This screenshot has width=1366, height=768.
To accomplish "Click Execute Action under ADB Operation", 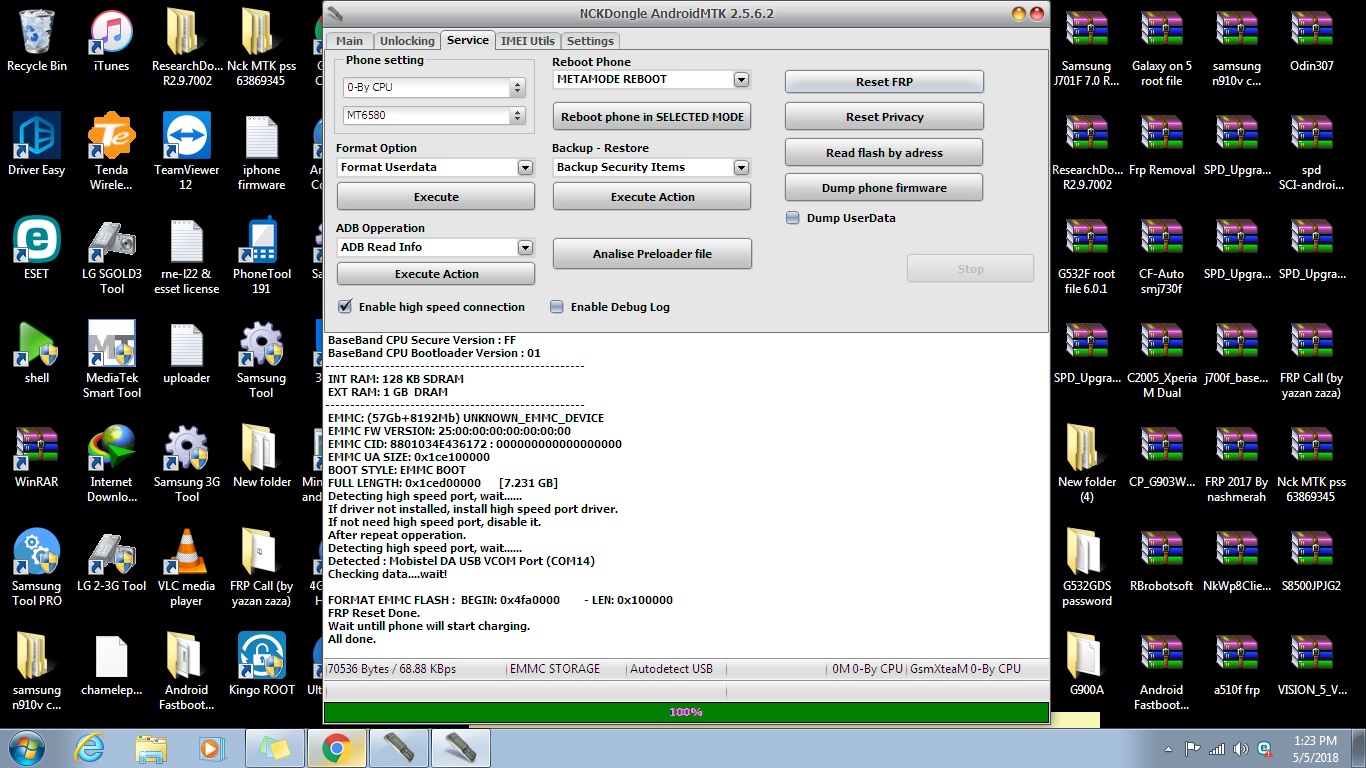I will pyautogui.click(x=436, y=274).
